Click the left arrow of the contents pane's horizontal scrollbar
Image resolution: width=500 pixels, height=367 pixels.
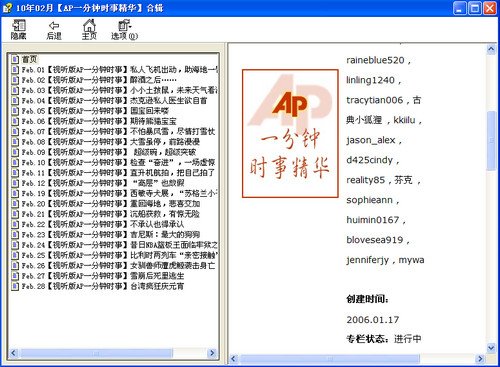pyautogui.click(x=13, y=353)
